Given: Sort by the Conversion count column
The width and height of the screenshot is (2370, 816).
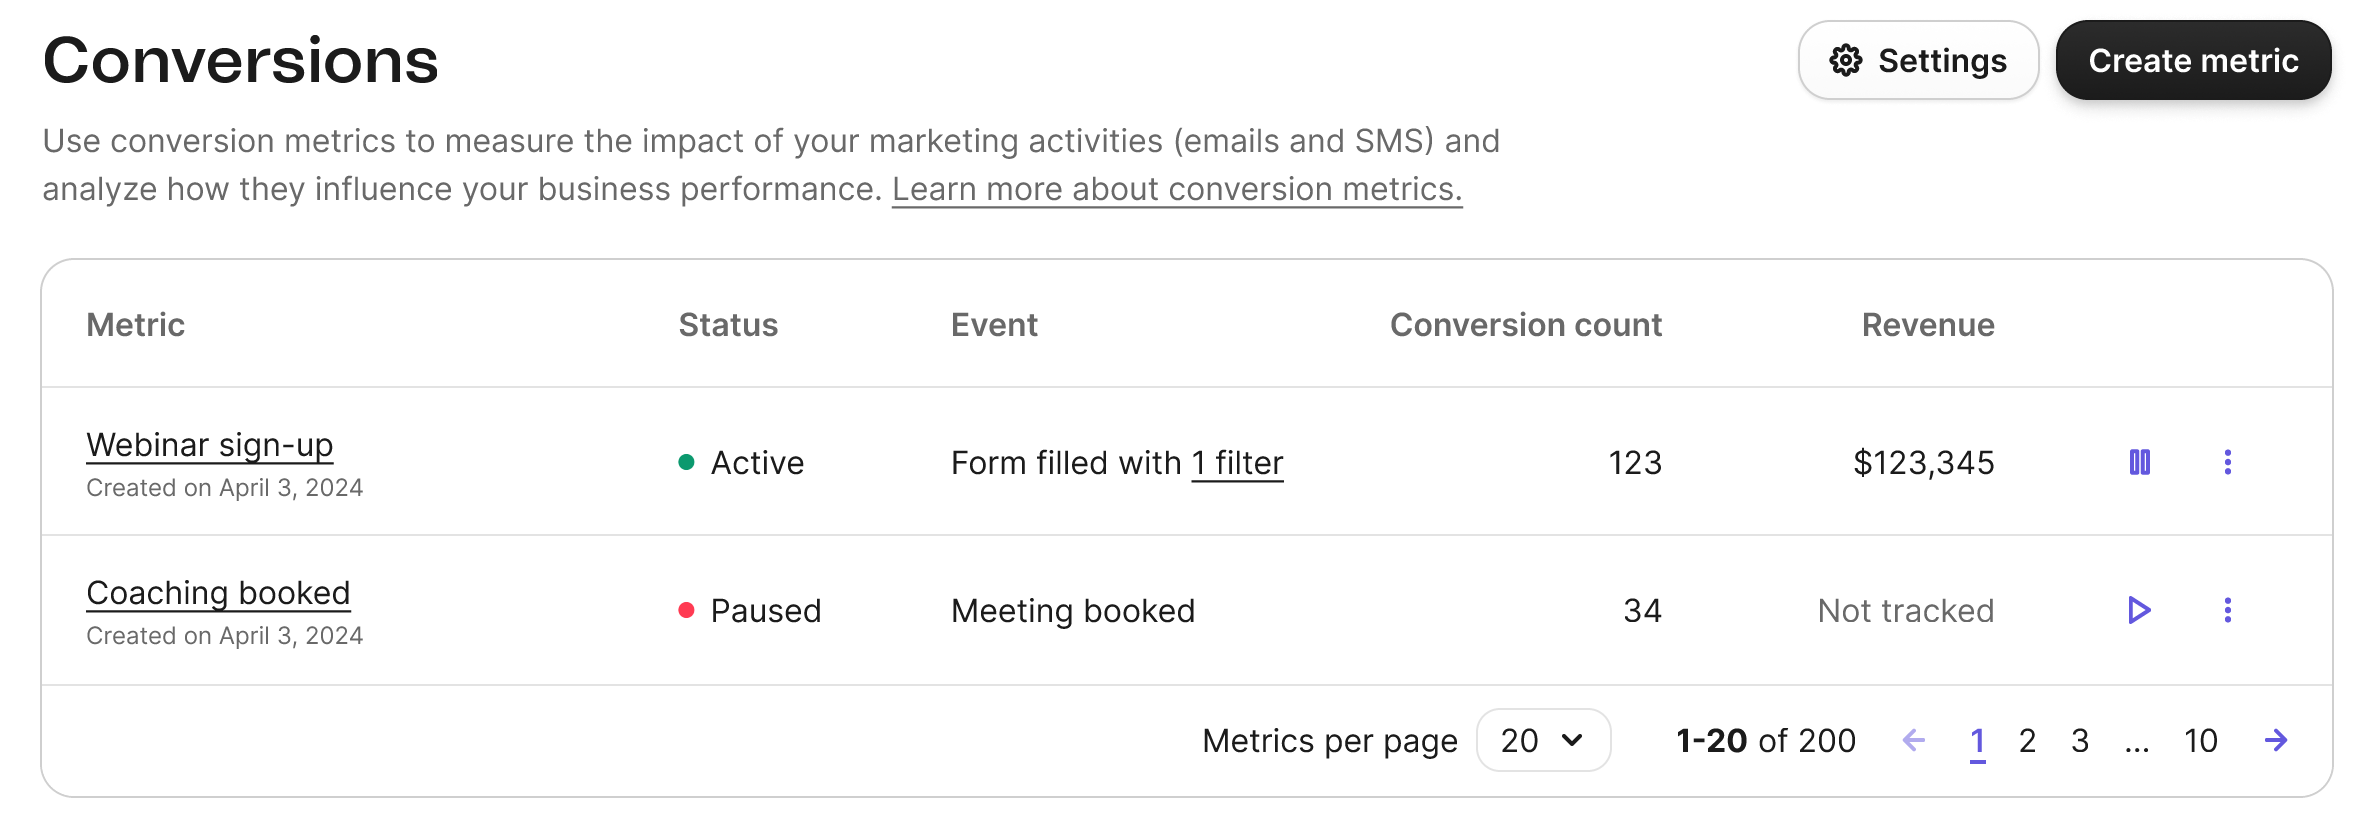Looking at the screenshot, I should coord(1525,324).
